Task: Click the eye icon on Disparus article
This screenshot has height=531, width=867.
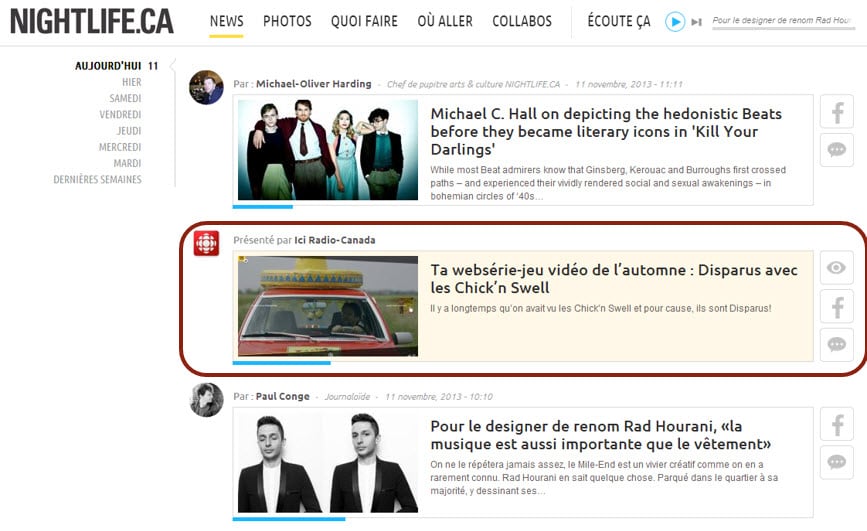Action: tap(836, 268)
